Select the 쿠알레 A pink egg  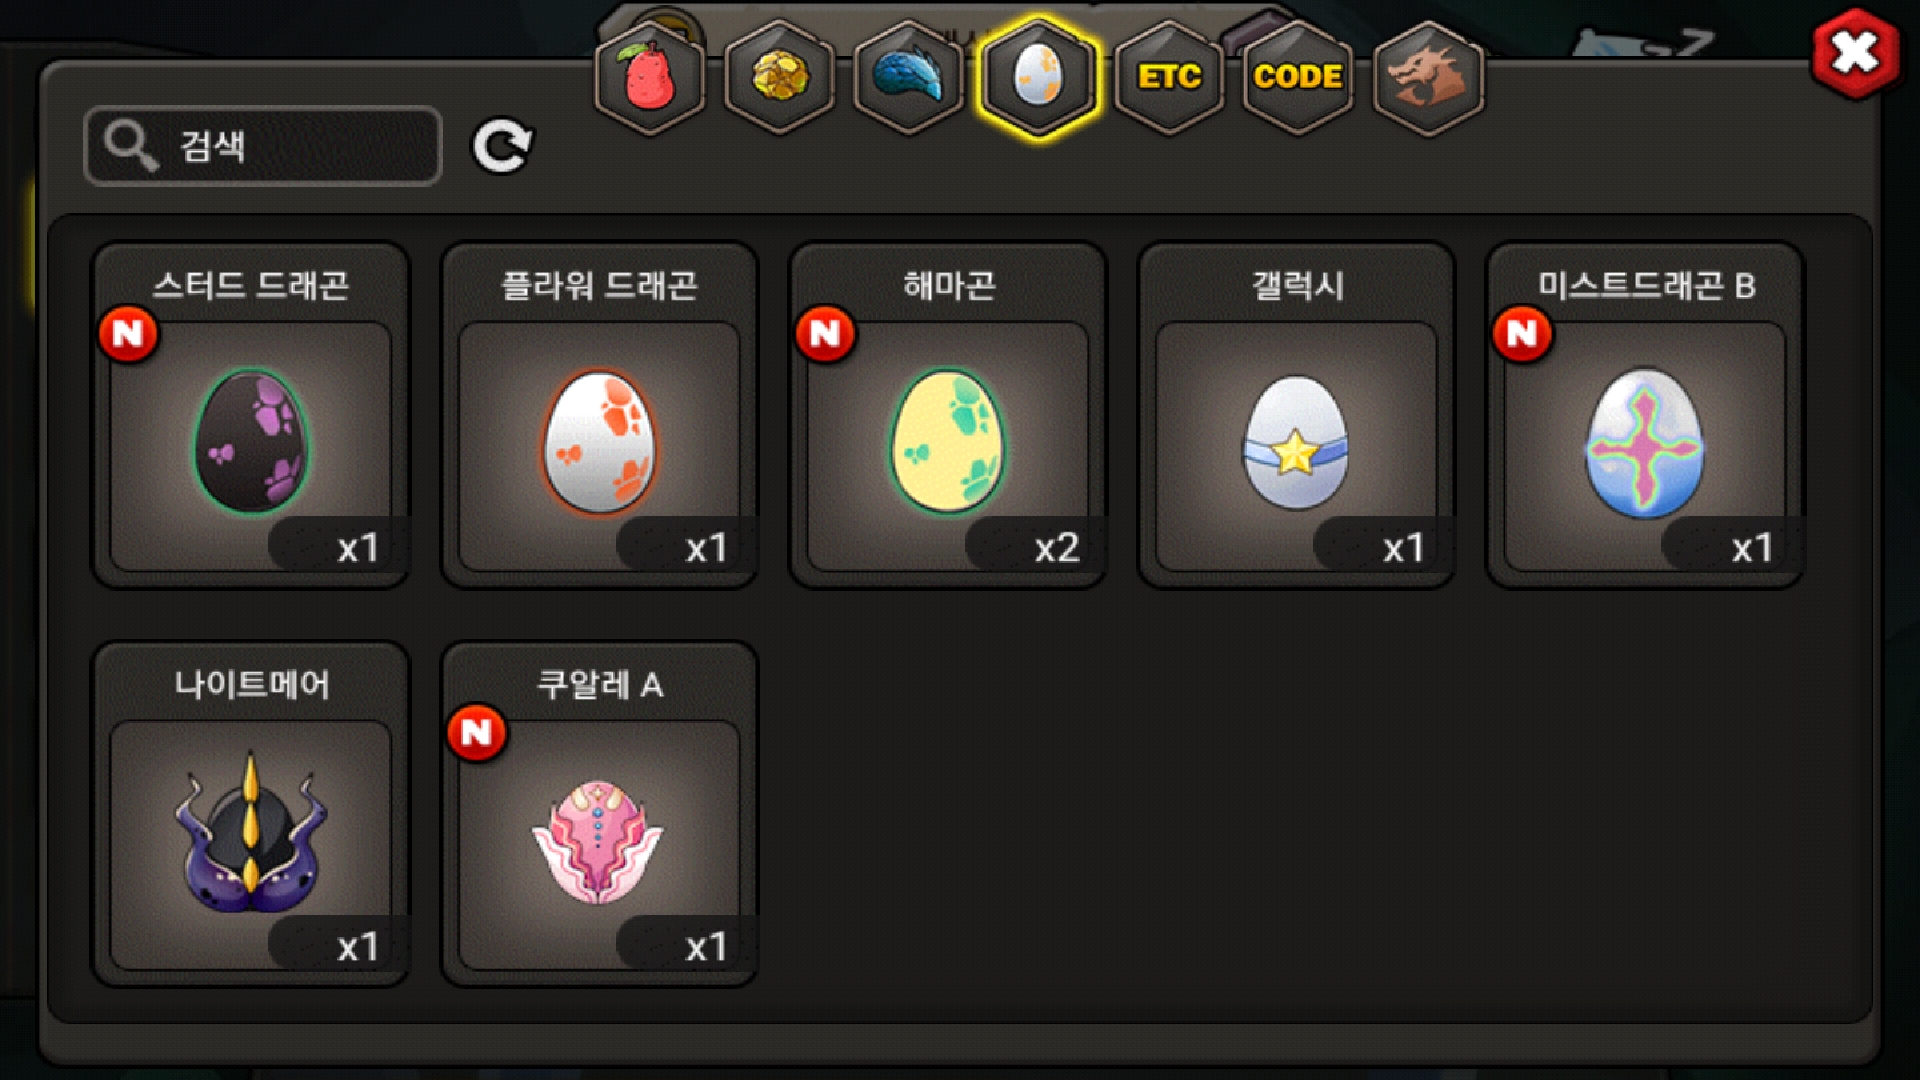pyautogui.click(x=599, y=814)
